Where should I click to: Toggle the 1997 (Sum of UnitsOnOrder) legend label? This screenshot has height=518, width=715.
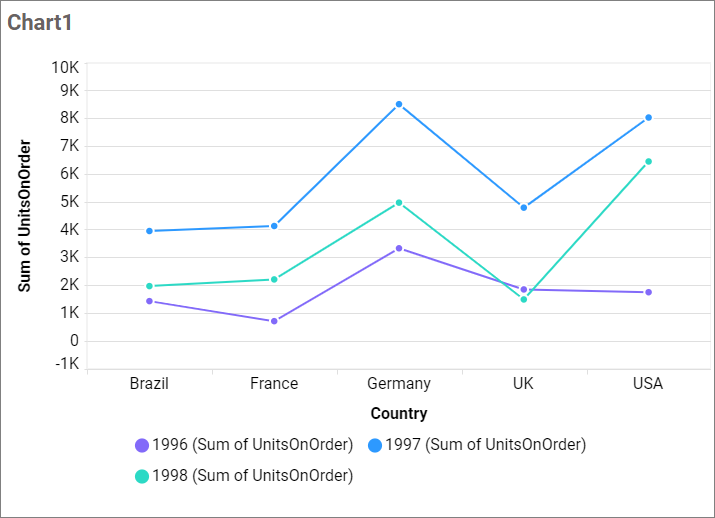[x=485, y=445]
